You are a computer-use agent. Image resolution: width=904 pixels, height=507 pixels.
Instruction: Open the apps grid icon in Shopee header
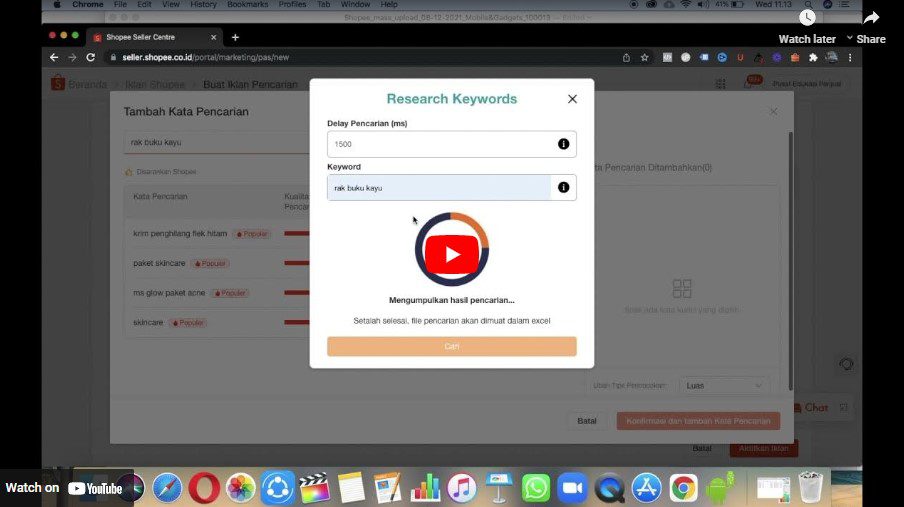pyautogui.click(x=721, y=84)
